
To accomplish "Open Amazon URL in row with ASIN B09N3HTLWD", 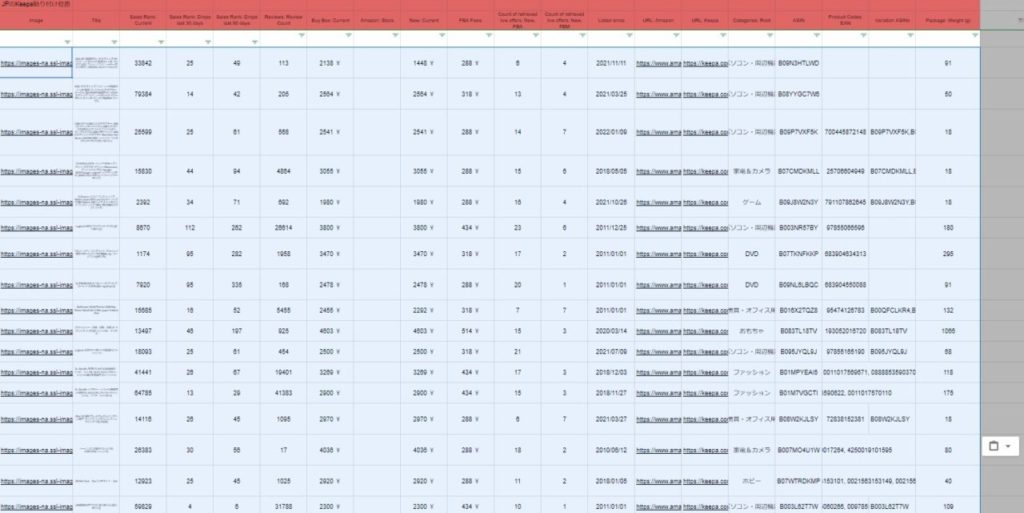I will pyautogui.click(x=658, y=63).
